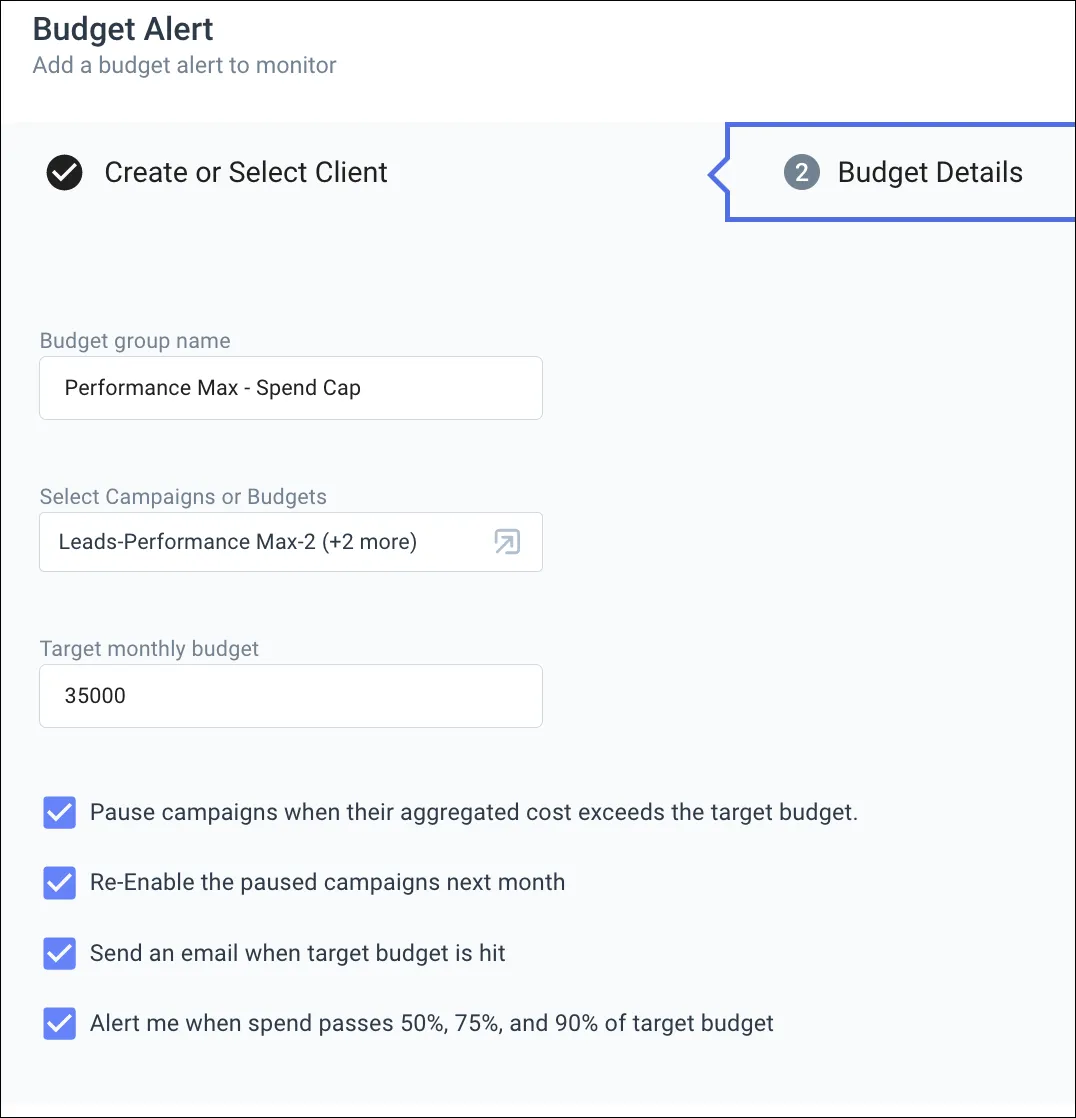
Task: Switch to the Budget Details step
Action: point(930,173)
